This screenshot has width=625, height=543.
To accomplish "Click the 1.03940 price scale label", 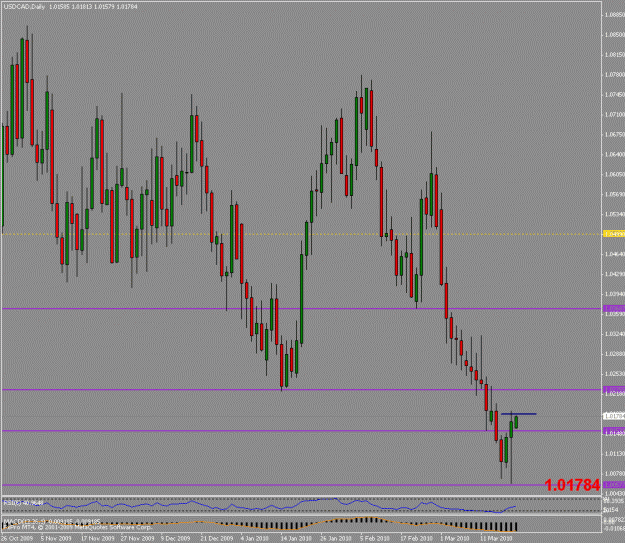I will (614, 294).
